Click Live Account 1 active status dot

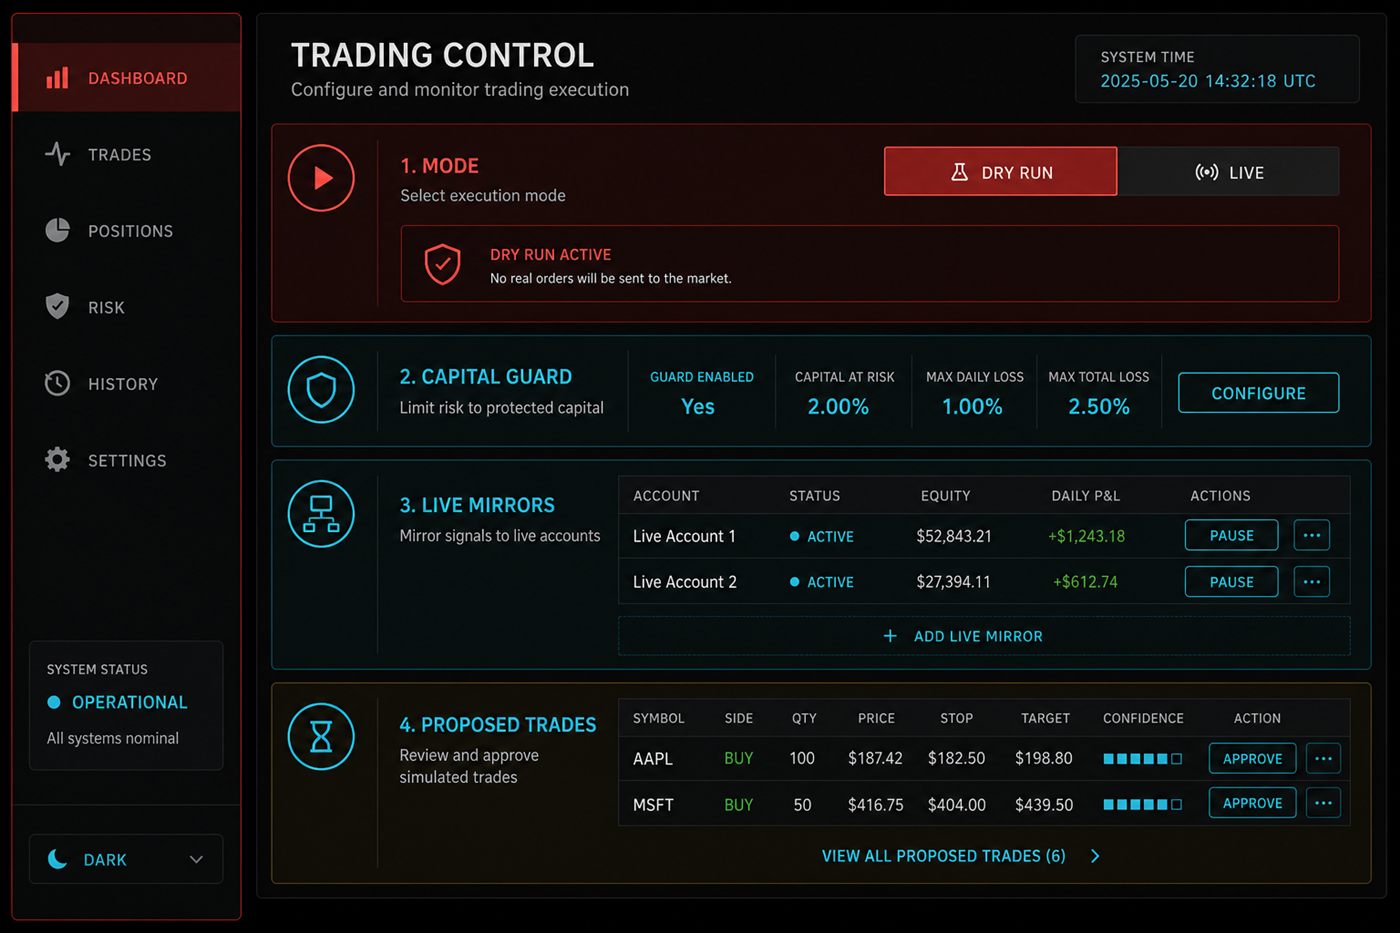[x=794, y=536]
